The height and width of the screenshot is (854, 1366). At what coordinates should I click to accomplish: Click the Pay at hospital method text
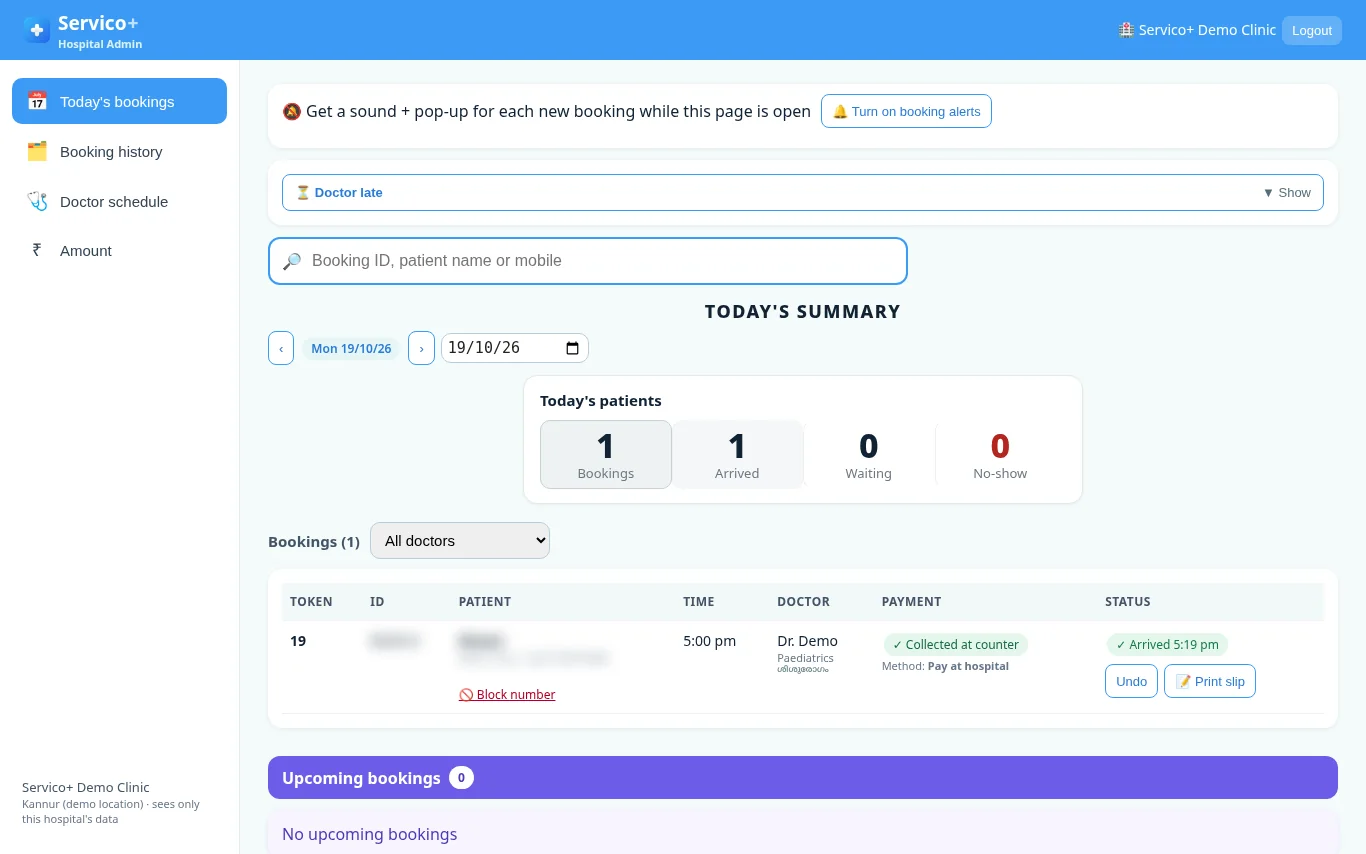968,666
